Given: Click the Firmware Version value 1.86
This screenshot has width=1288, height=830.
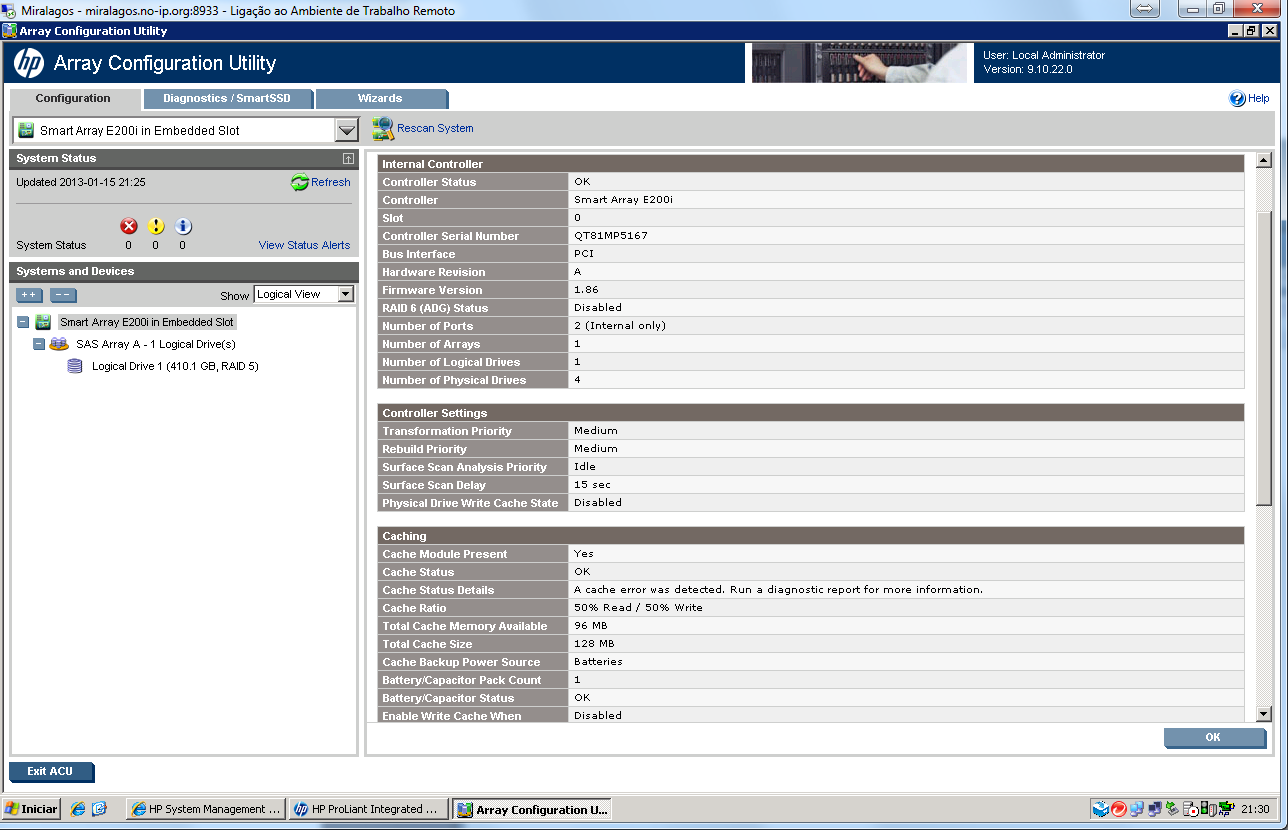Looking at the screenshot, I should click(x=585, y=290).
